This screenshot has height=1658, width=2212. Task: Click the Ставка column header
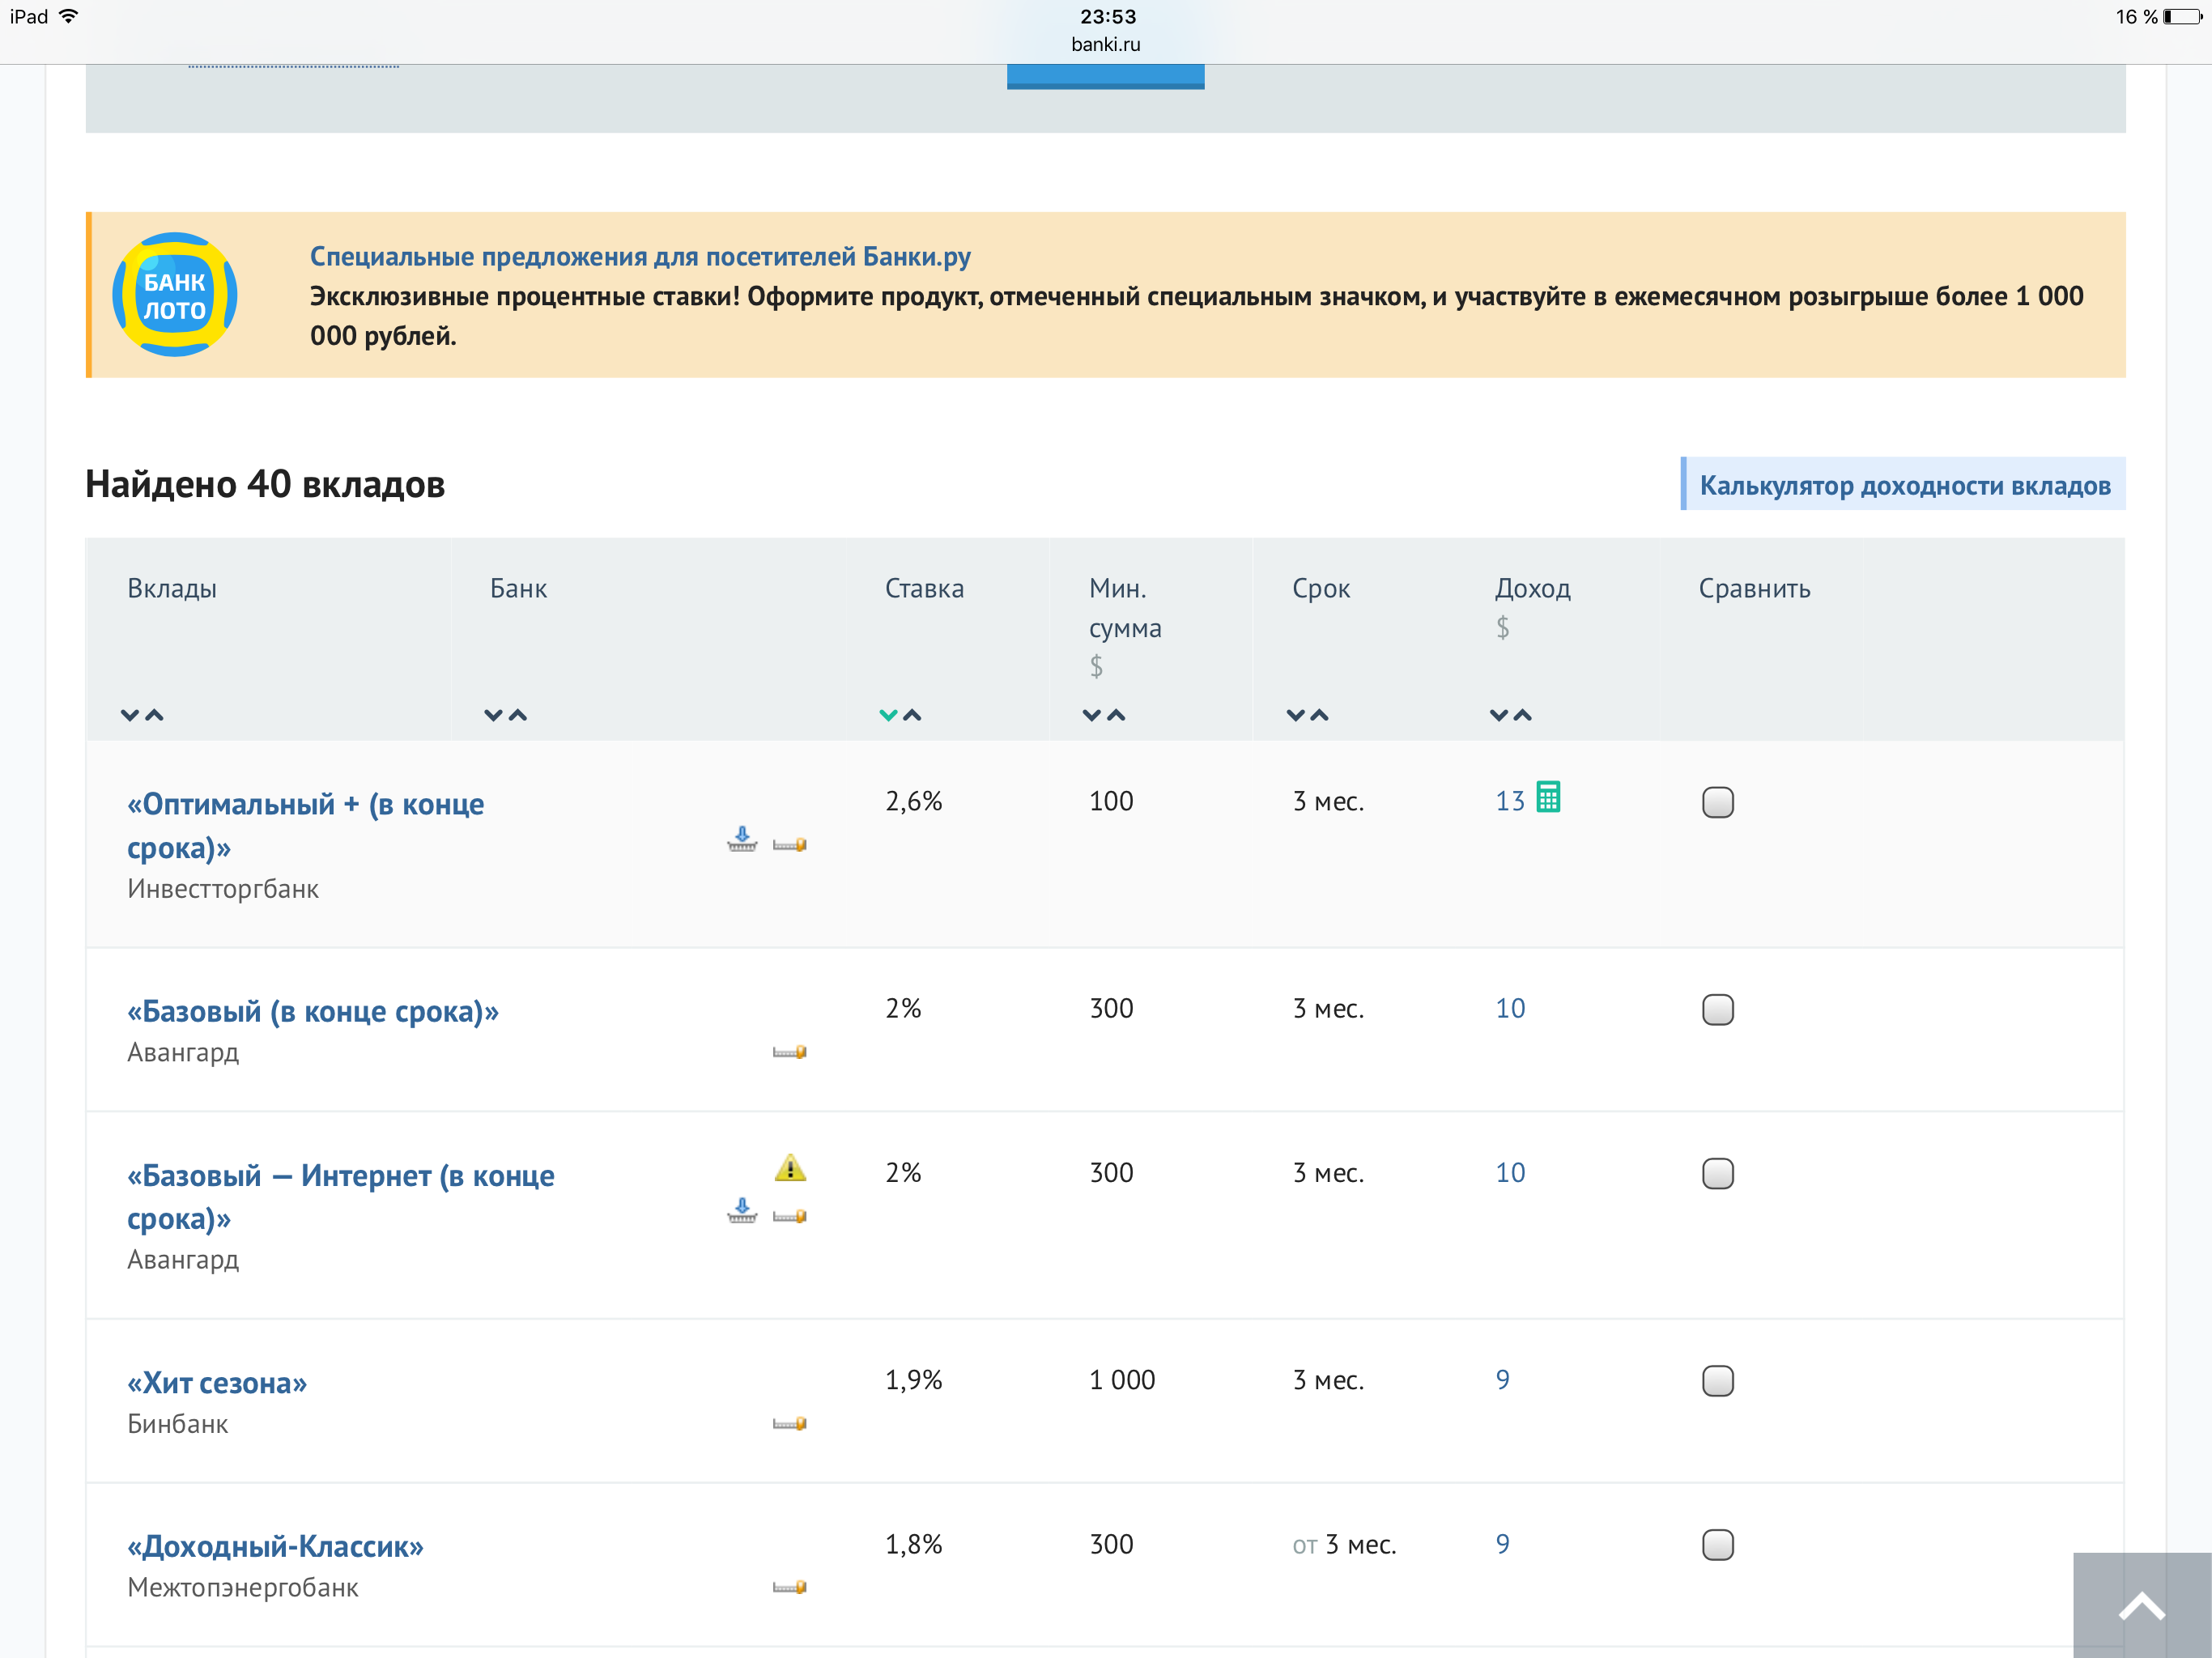(924, 588)
